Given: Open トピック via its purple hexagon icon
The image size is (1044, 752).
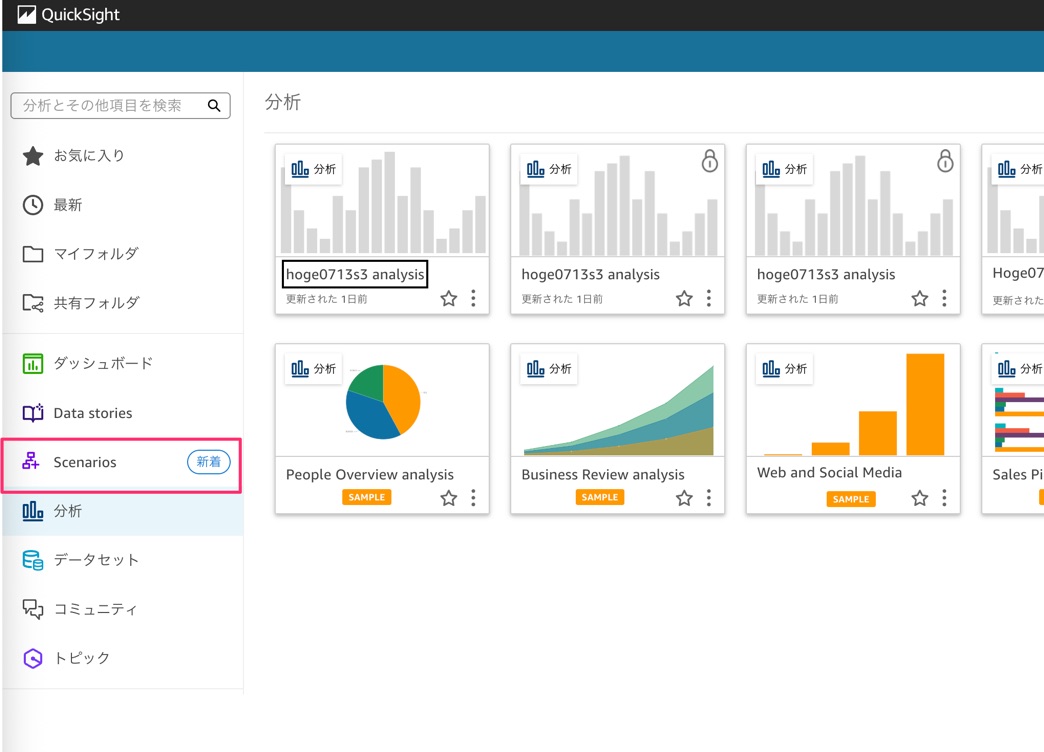Looking at the screenshot, I should click(x=33, y=658).
